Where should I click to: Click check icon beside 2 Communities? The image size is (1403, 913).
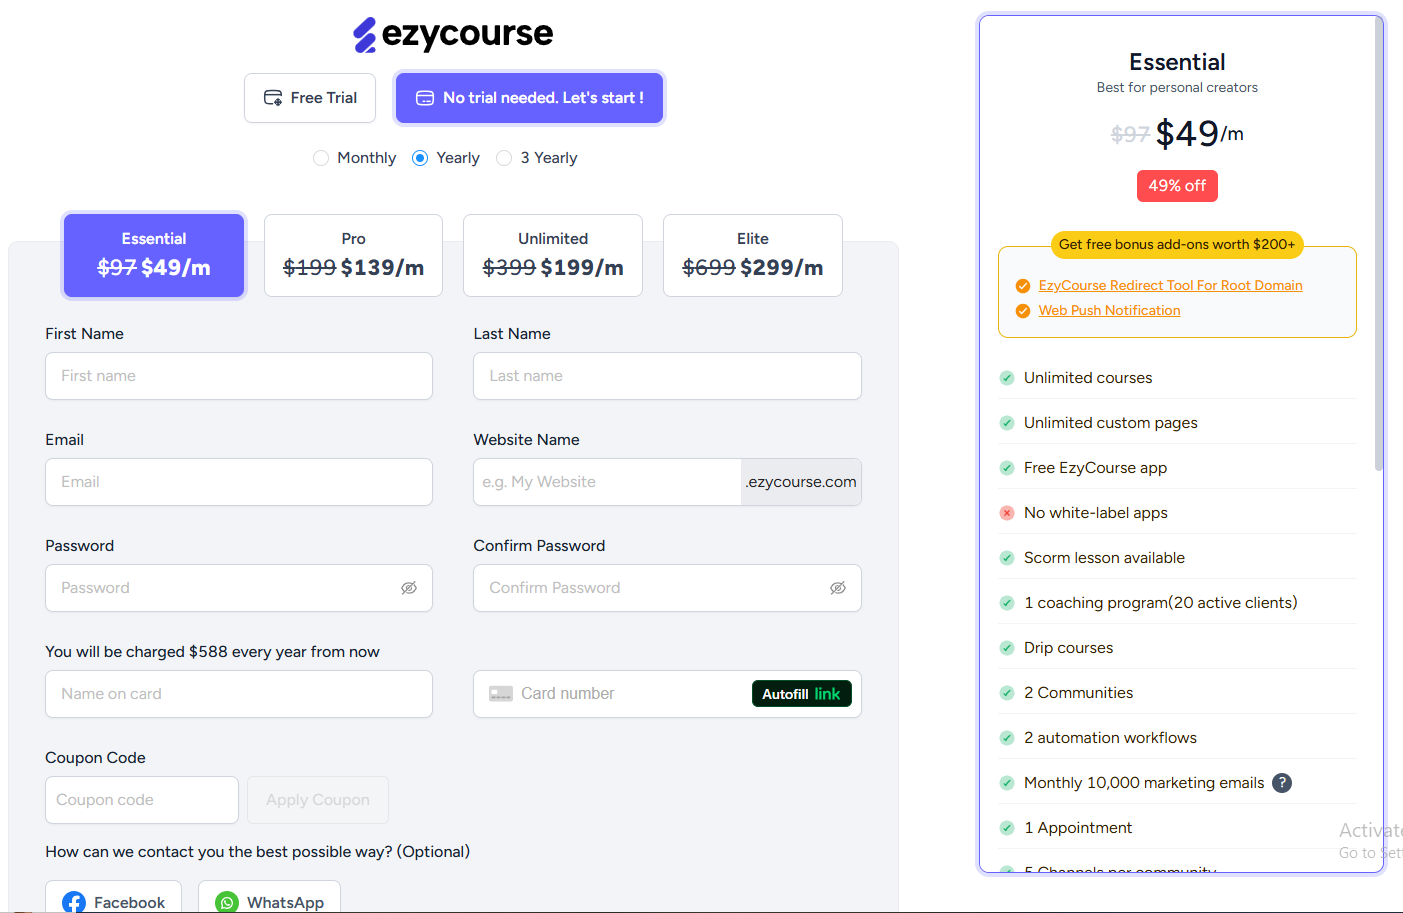(1007, 693)
